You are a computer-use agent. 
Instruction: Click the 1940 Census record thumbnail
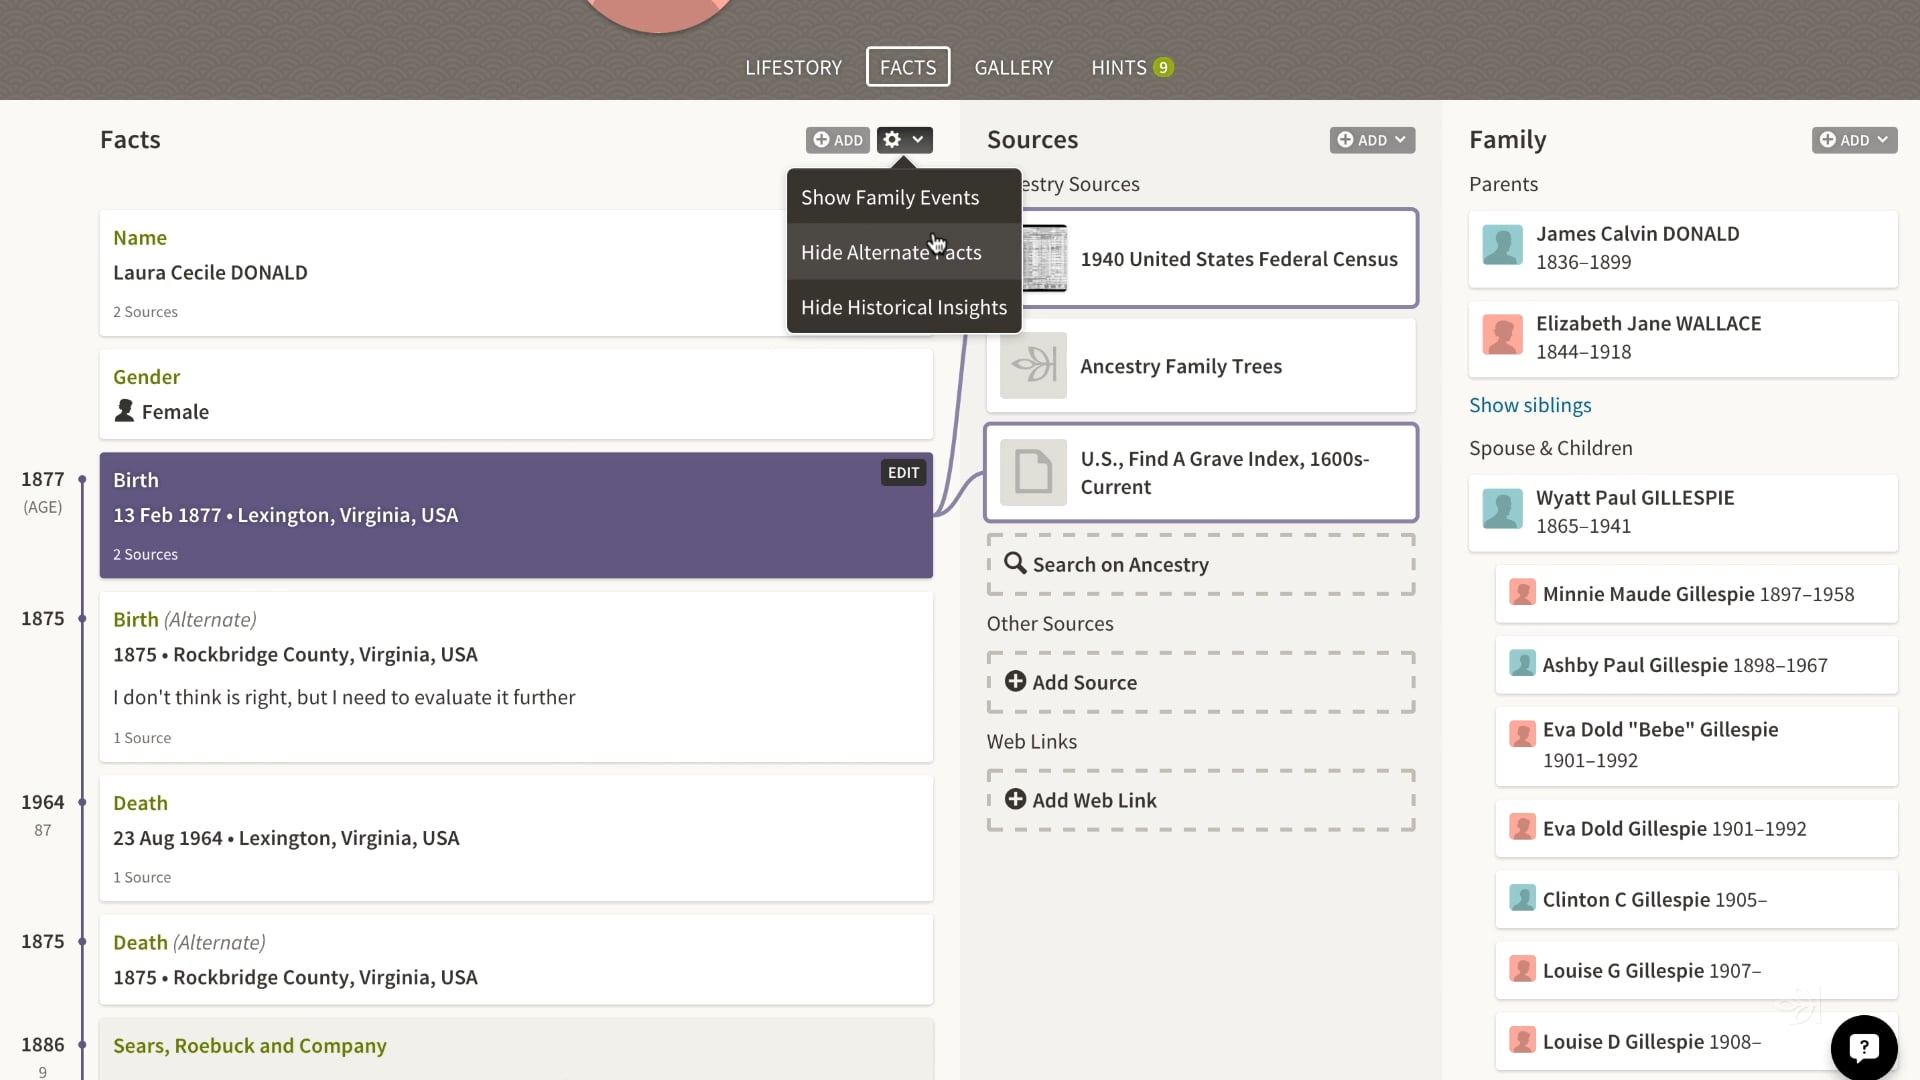1045,259
